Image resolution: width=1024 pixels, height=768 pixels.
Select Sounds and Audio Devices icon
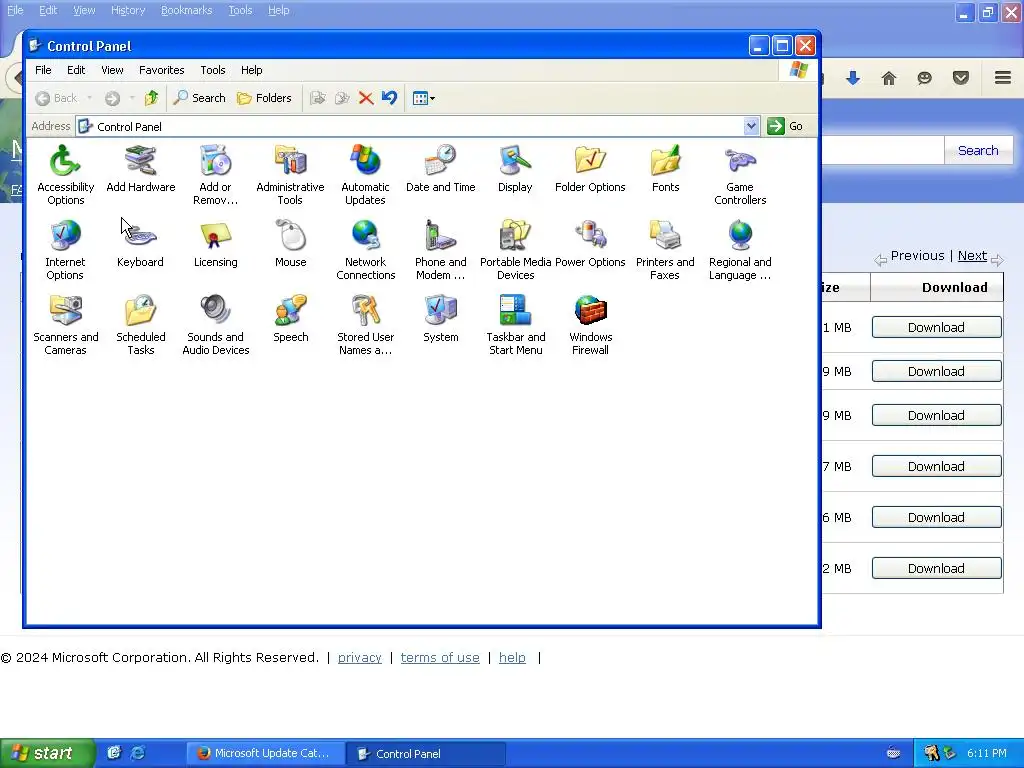215,325
